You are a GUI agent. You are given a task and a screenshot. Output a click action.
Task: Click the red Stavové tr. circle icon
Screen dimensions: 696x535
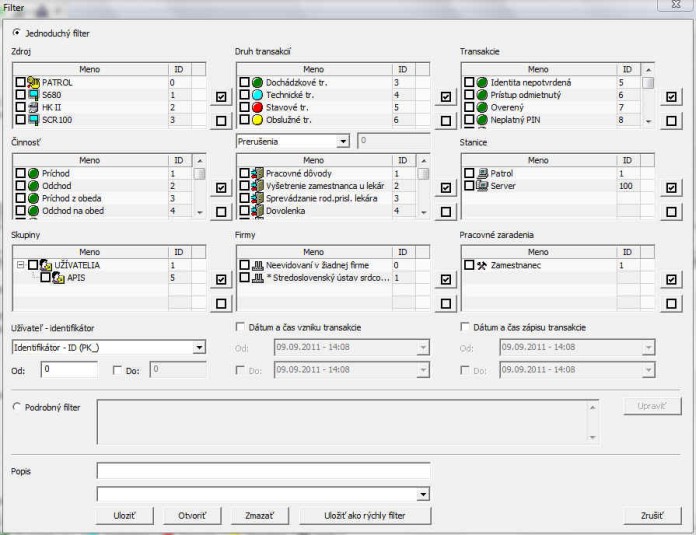pyautogui.click(x=257, y=107)
